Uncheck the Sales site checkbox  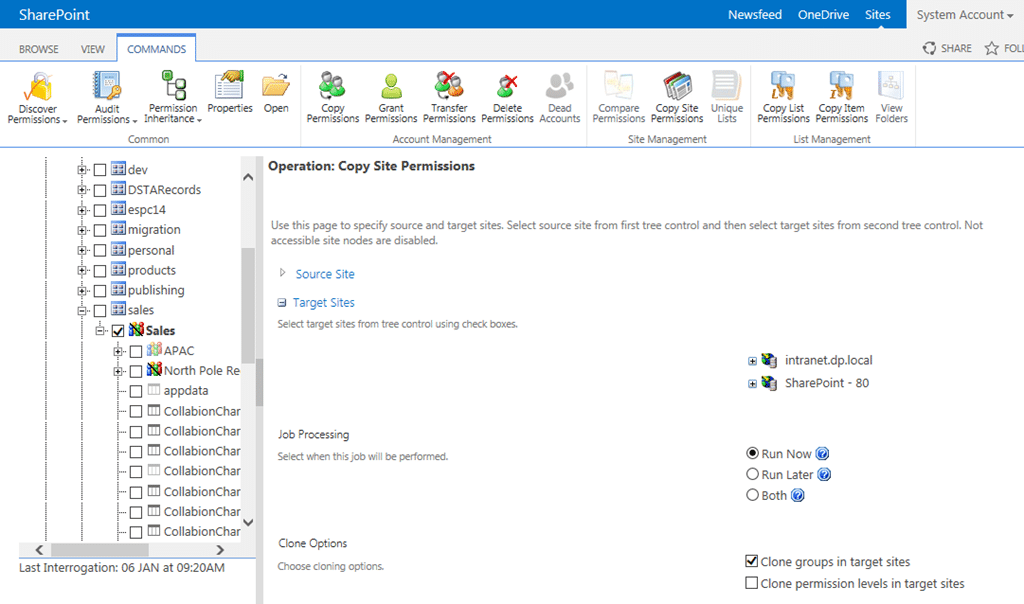point(118,331)
